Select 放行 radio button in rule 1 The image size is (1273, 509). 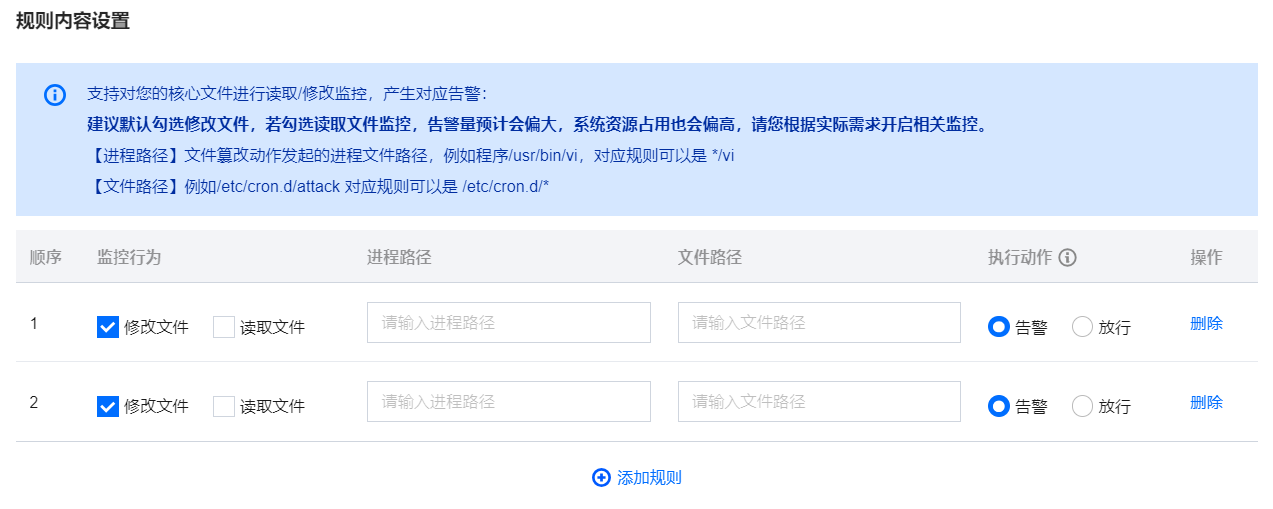point(1082,327)
